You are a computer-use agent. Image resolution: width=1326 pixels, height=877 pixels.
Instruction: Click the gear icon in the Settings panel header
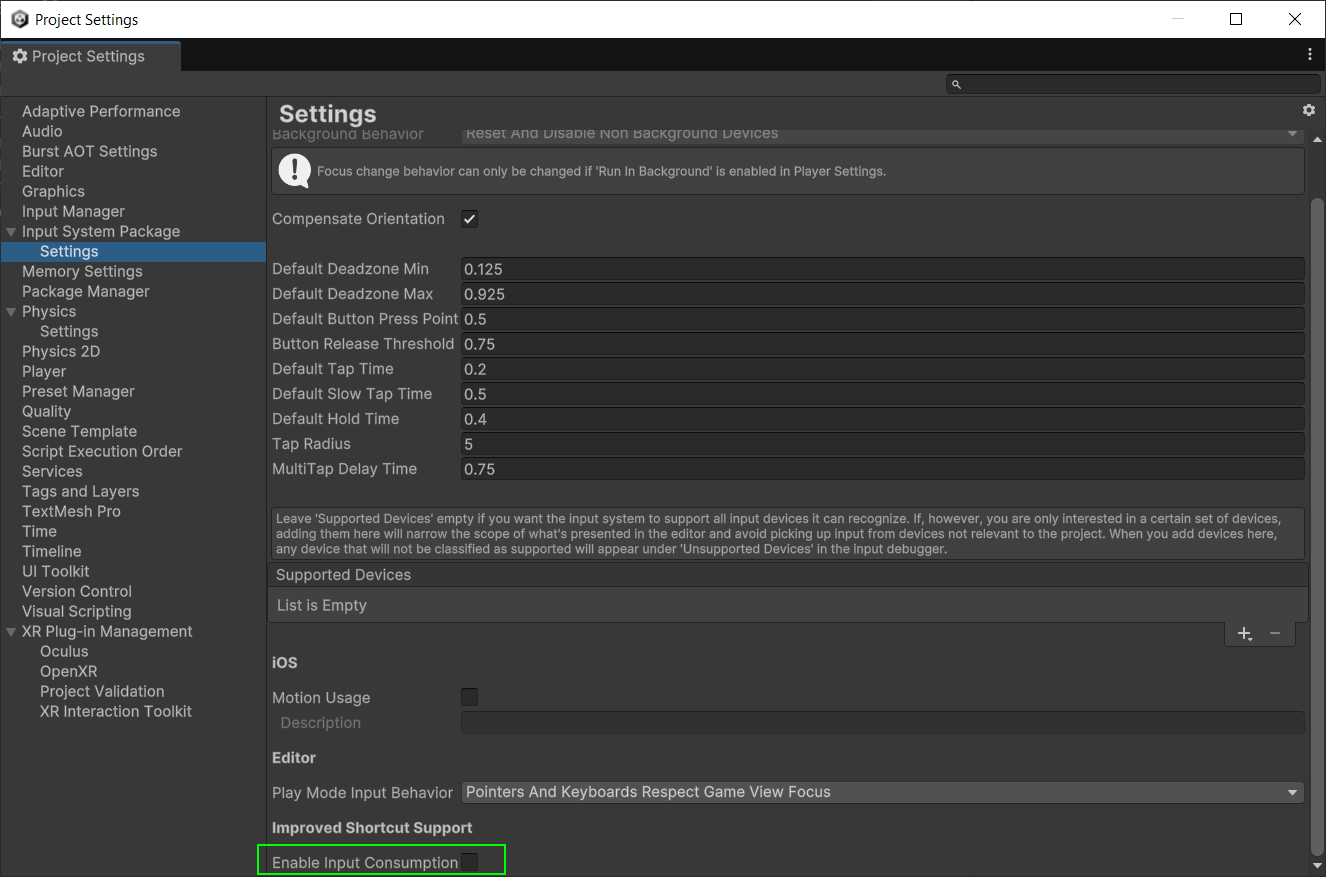[x=1309, y=111]
